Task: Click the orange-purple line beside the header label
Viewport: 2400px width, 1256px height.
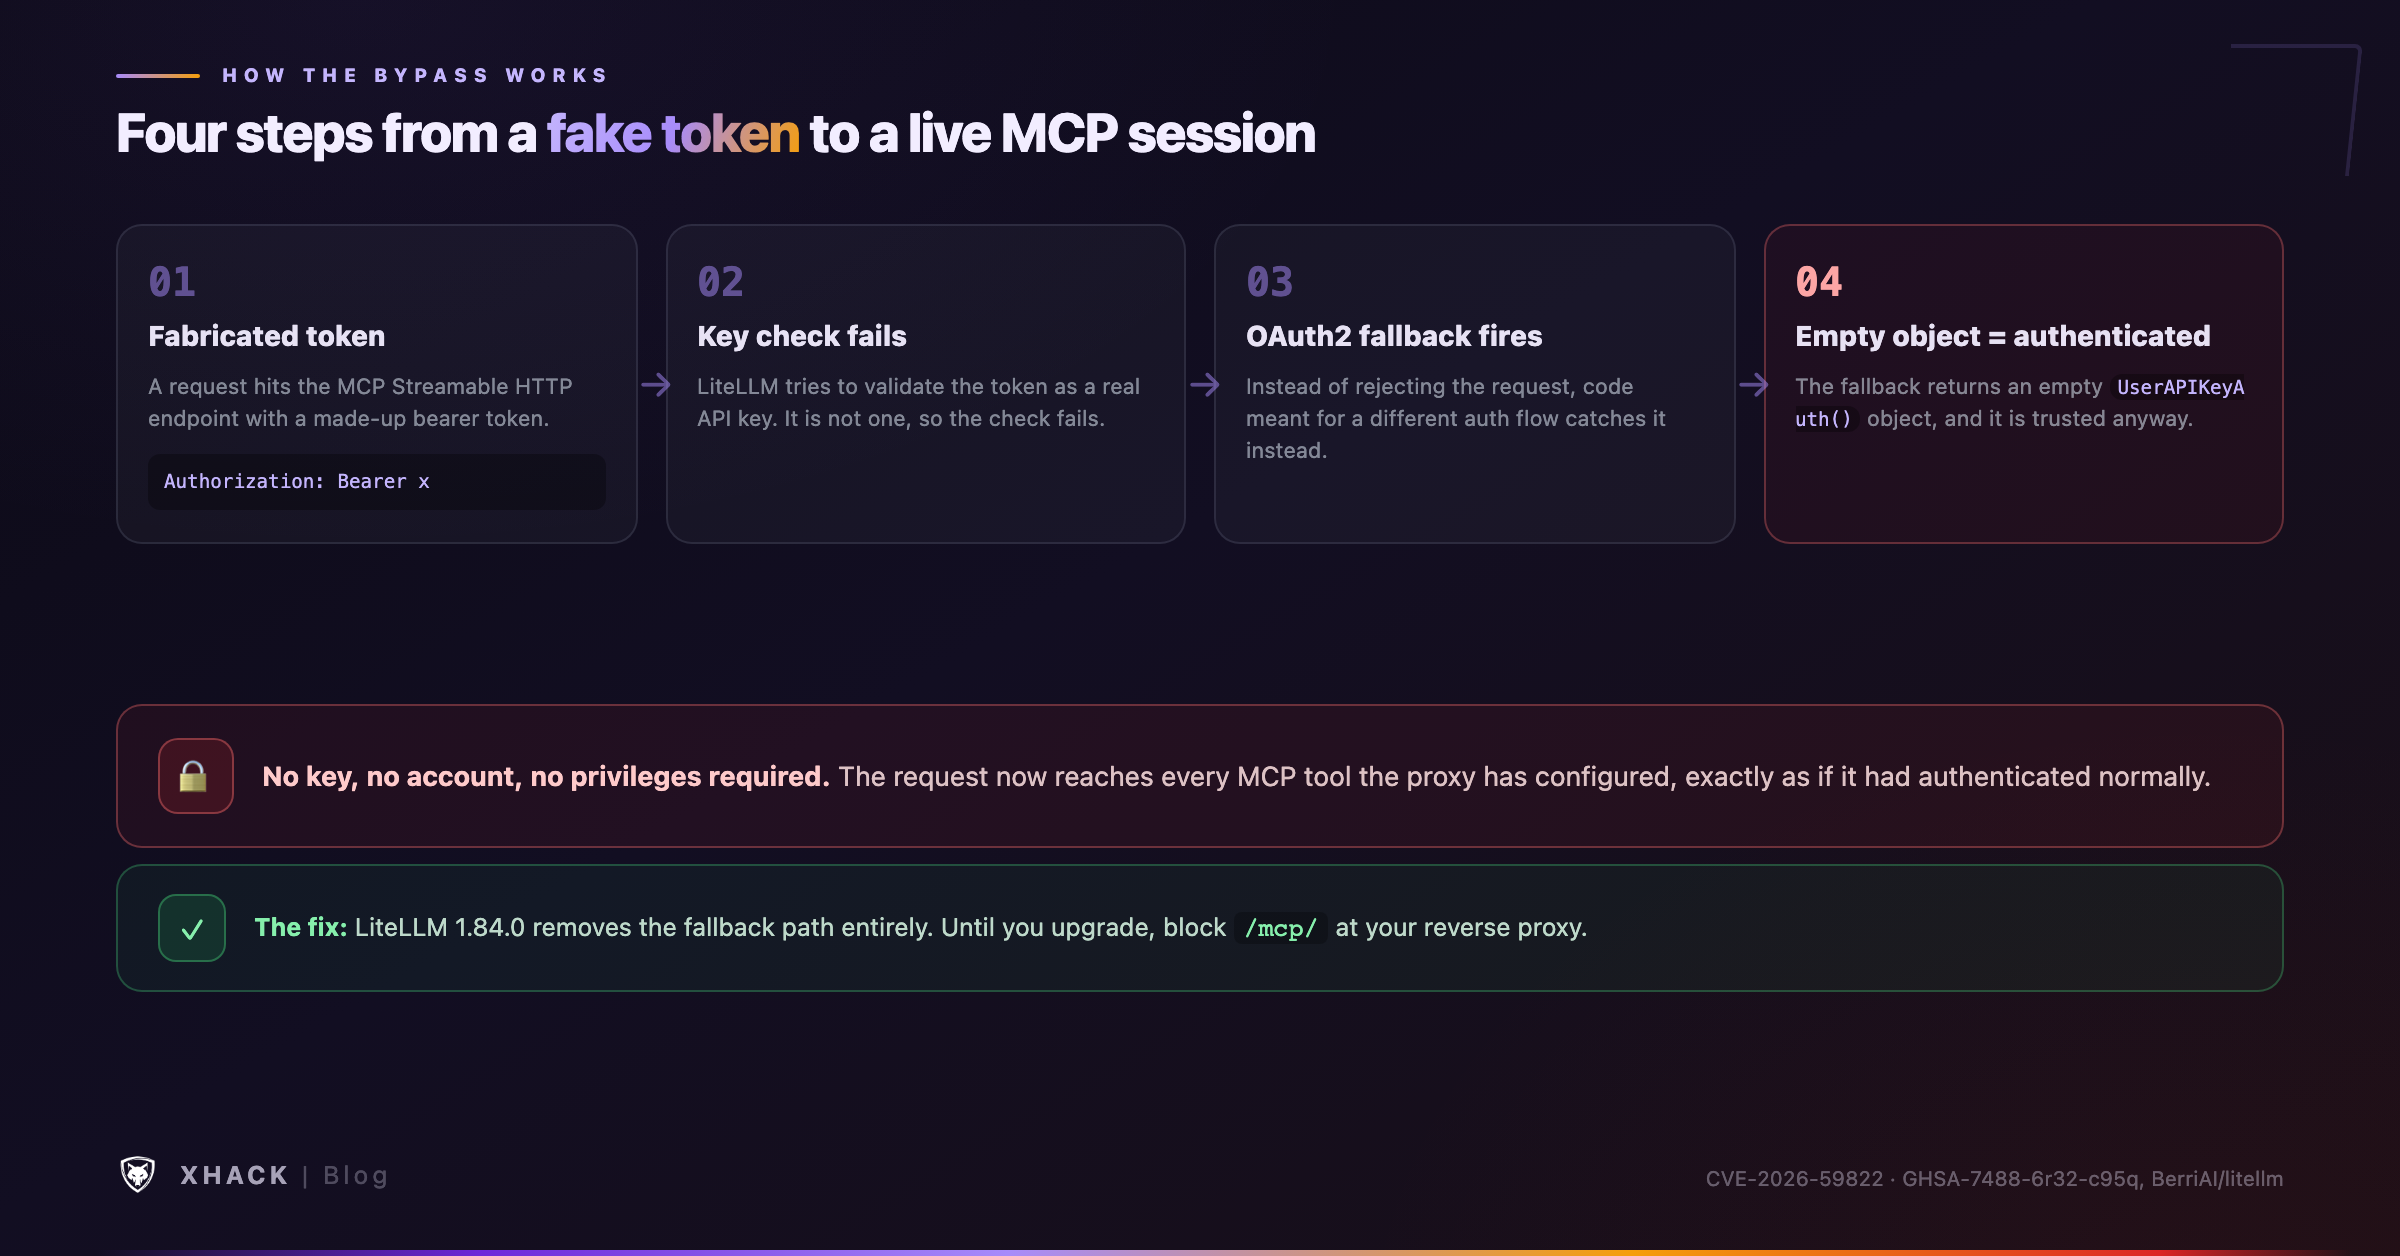Action: coord(158,76)
